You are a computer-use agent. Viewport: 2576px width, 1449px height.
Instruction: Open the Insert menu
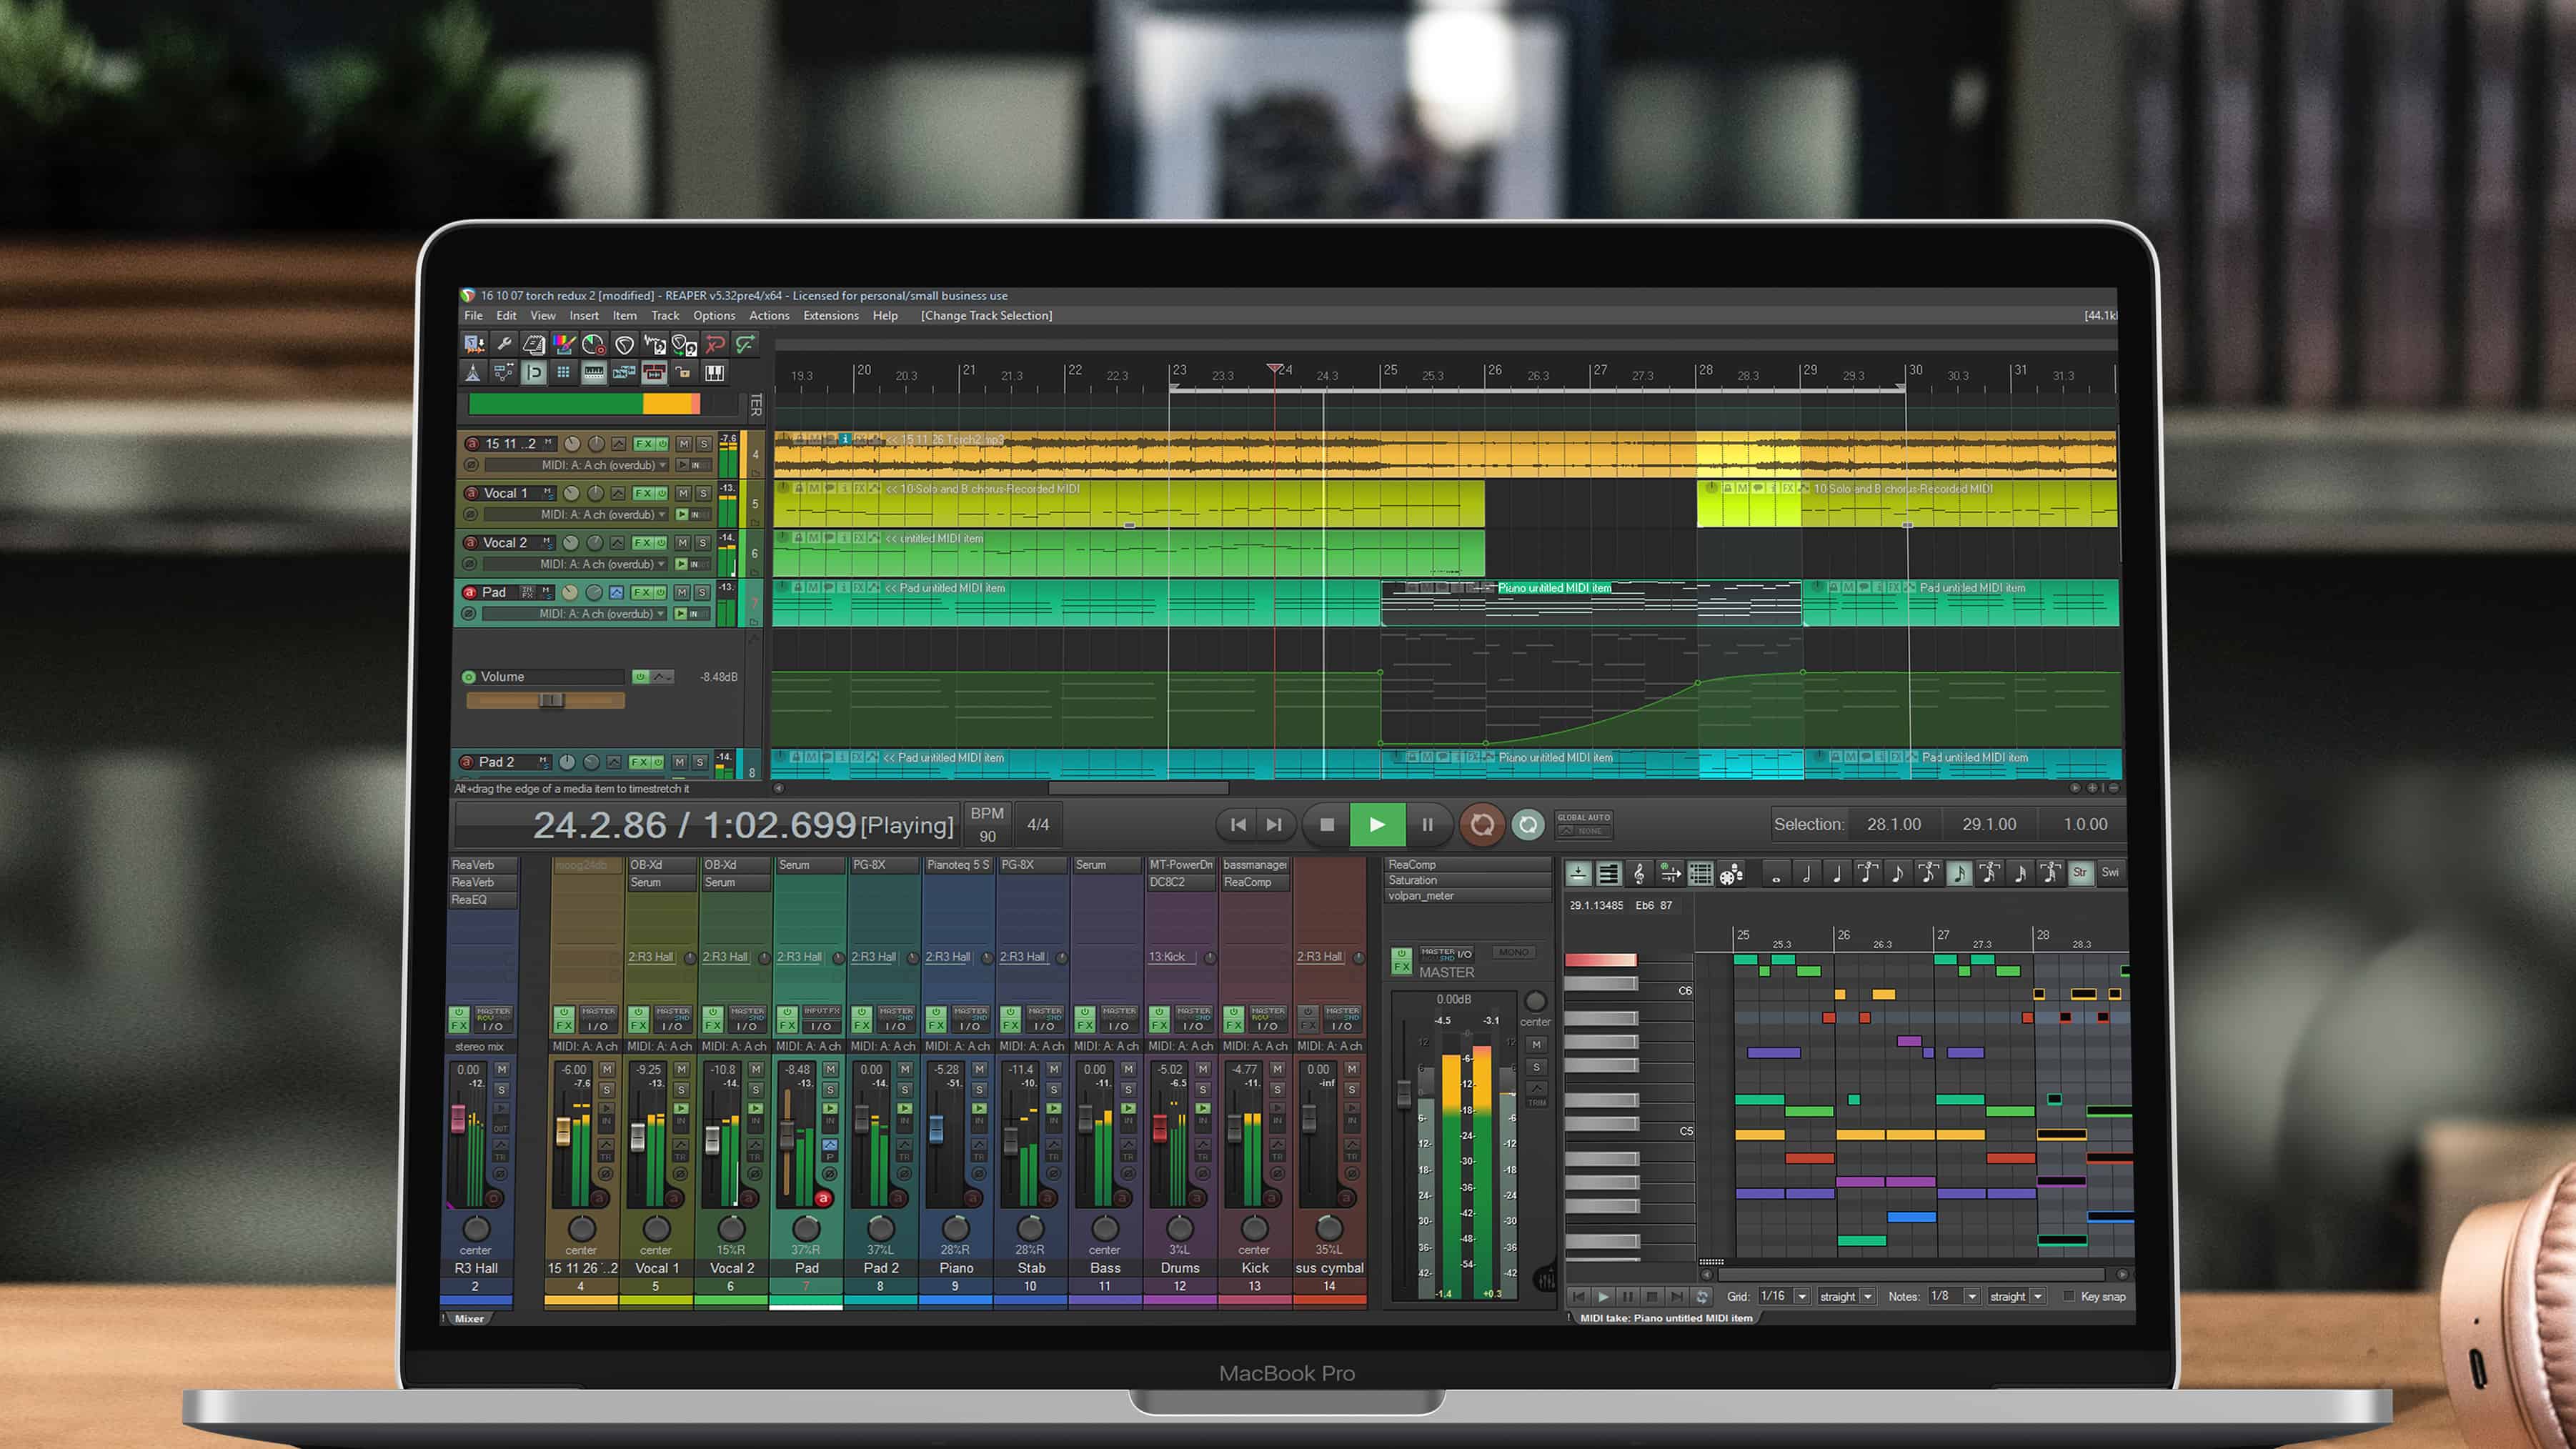[584, 316]
